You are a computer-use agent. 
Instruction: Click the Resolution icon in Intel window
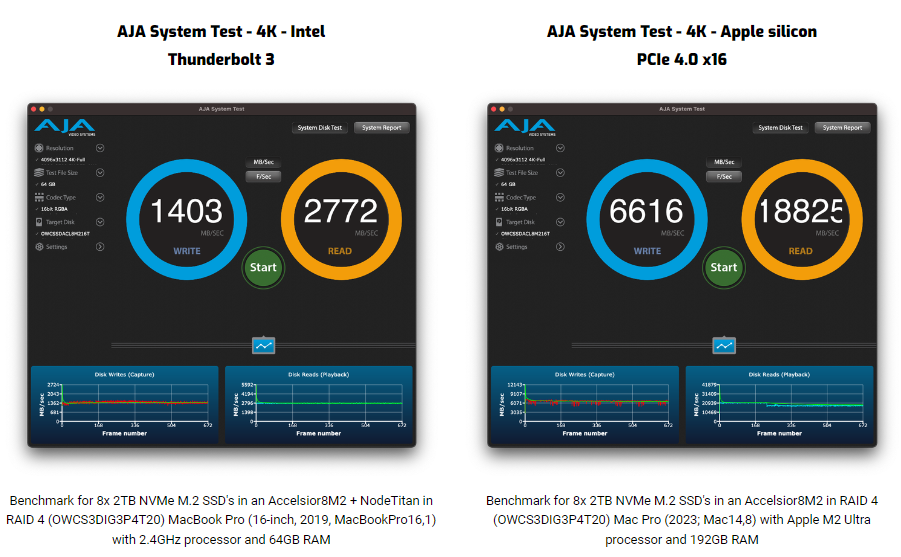click(39, 148)
